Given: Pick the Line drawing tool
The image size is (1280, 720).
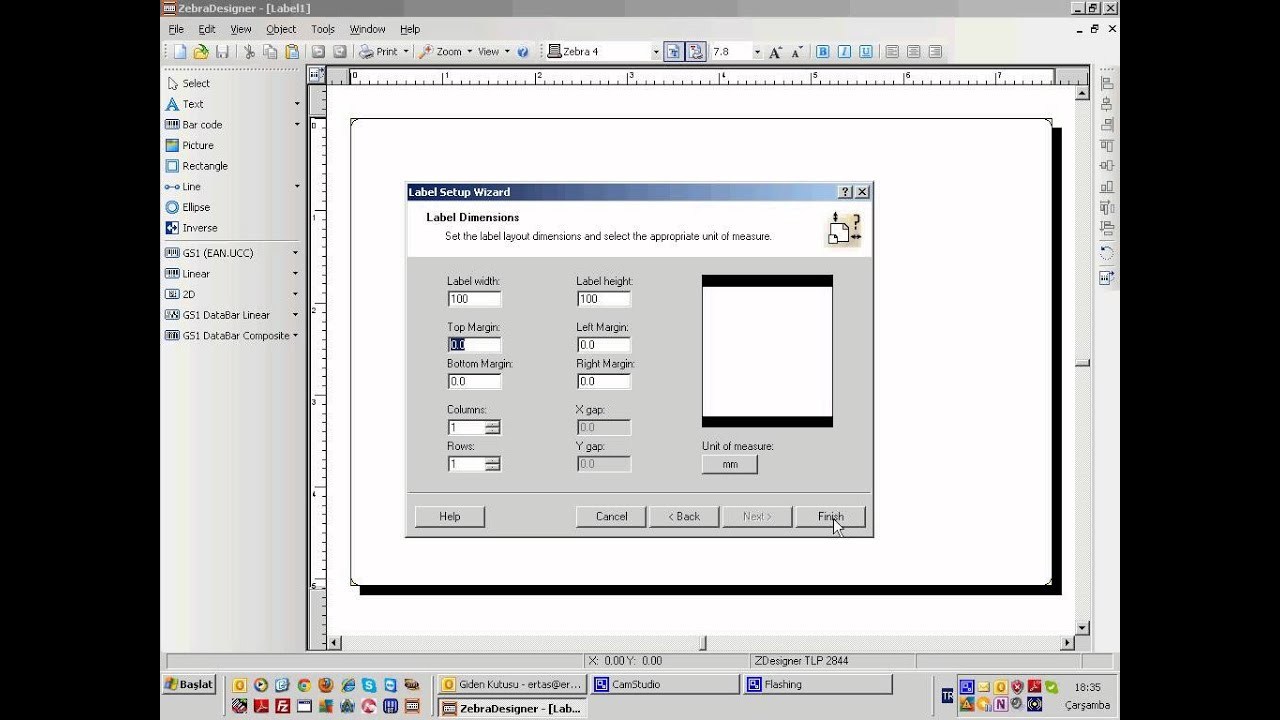Looking at the screenshot, I should point(183,187).
